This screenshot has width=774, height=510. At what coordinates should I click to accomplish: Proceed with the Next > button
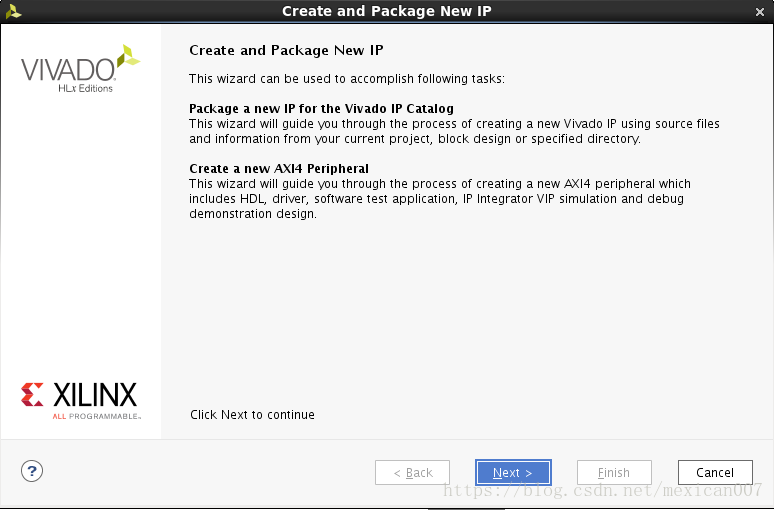coord(513,472)
